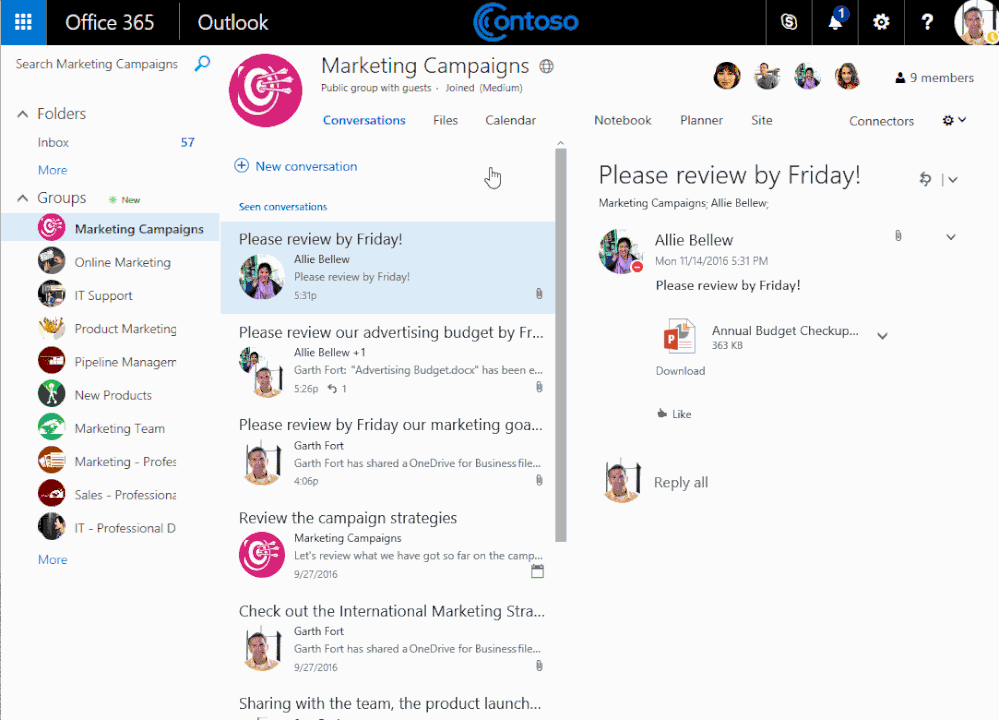This screenshot has height=720, width=999.
Task: Open 'Please review by Friday our marketing goals' conversation
Action: point(389,453)
